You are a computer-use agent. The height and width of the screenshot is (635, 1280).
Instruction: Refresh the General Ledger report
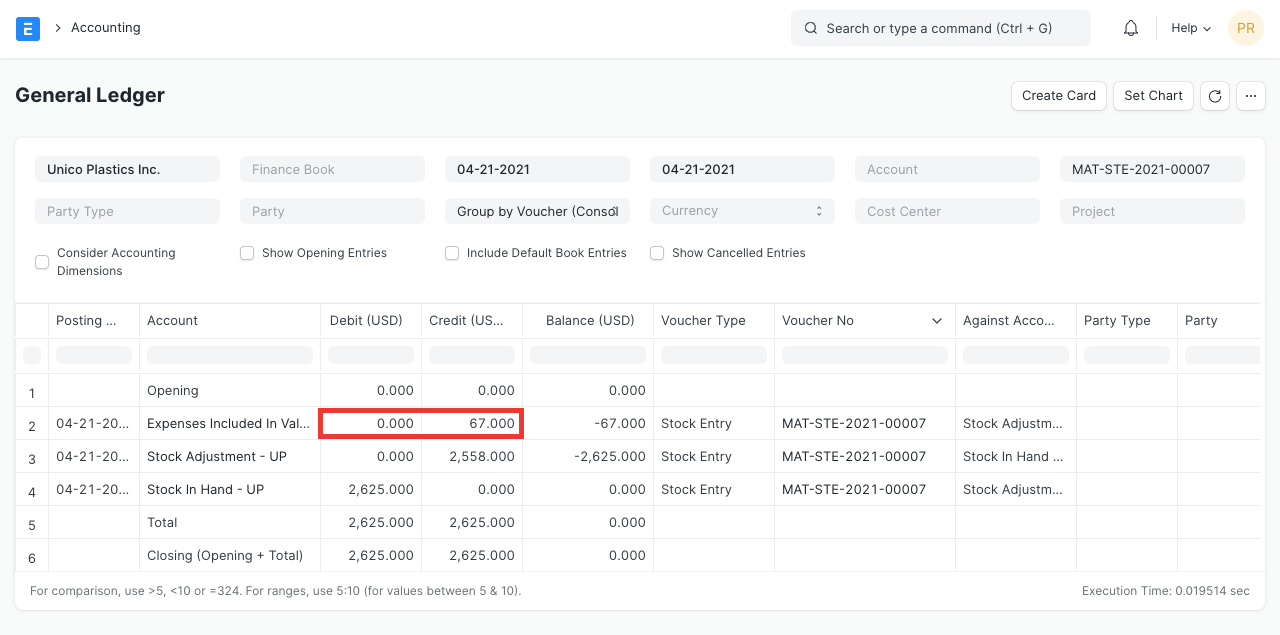click(1214, 95)
